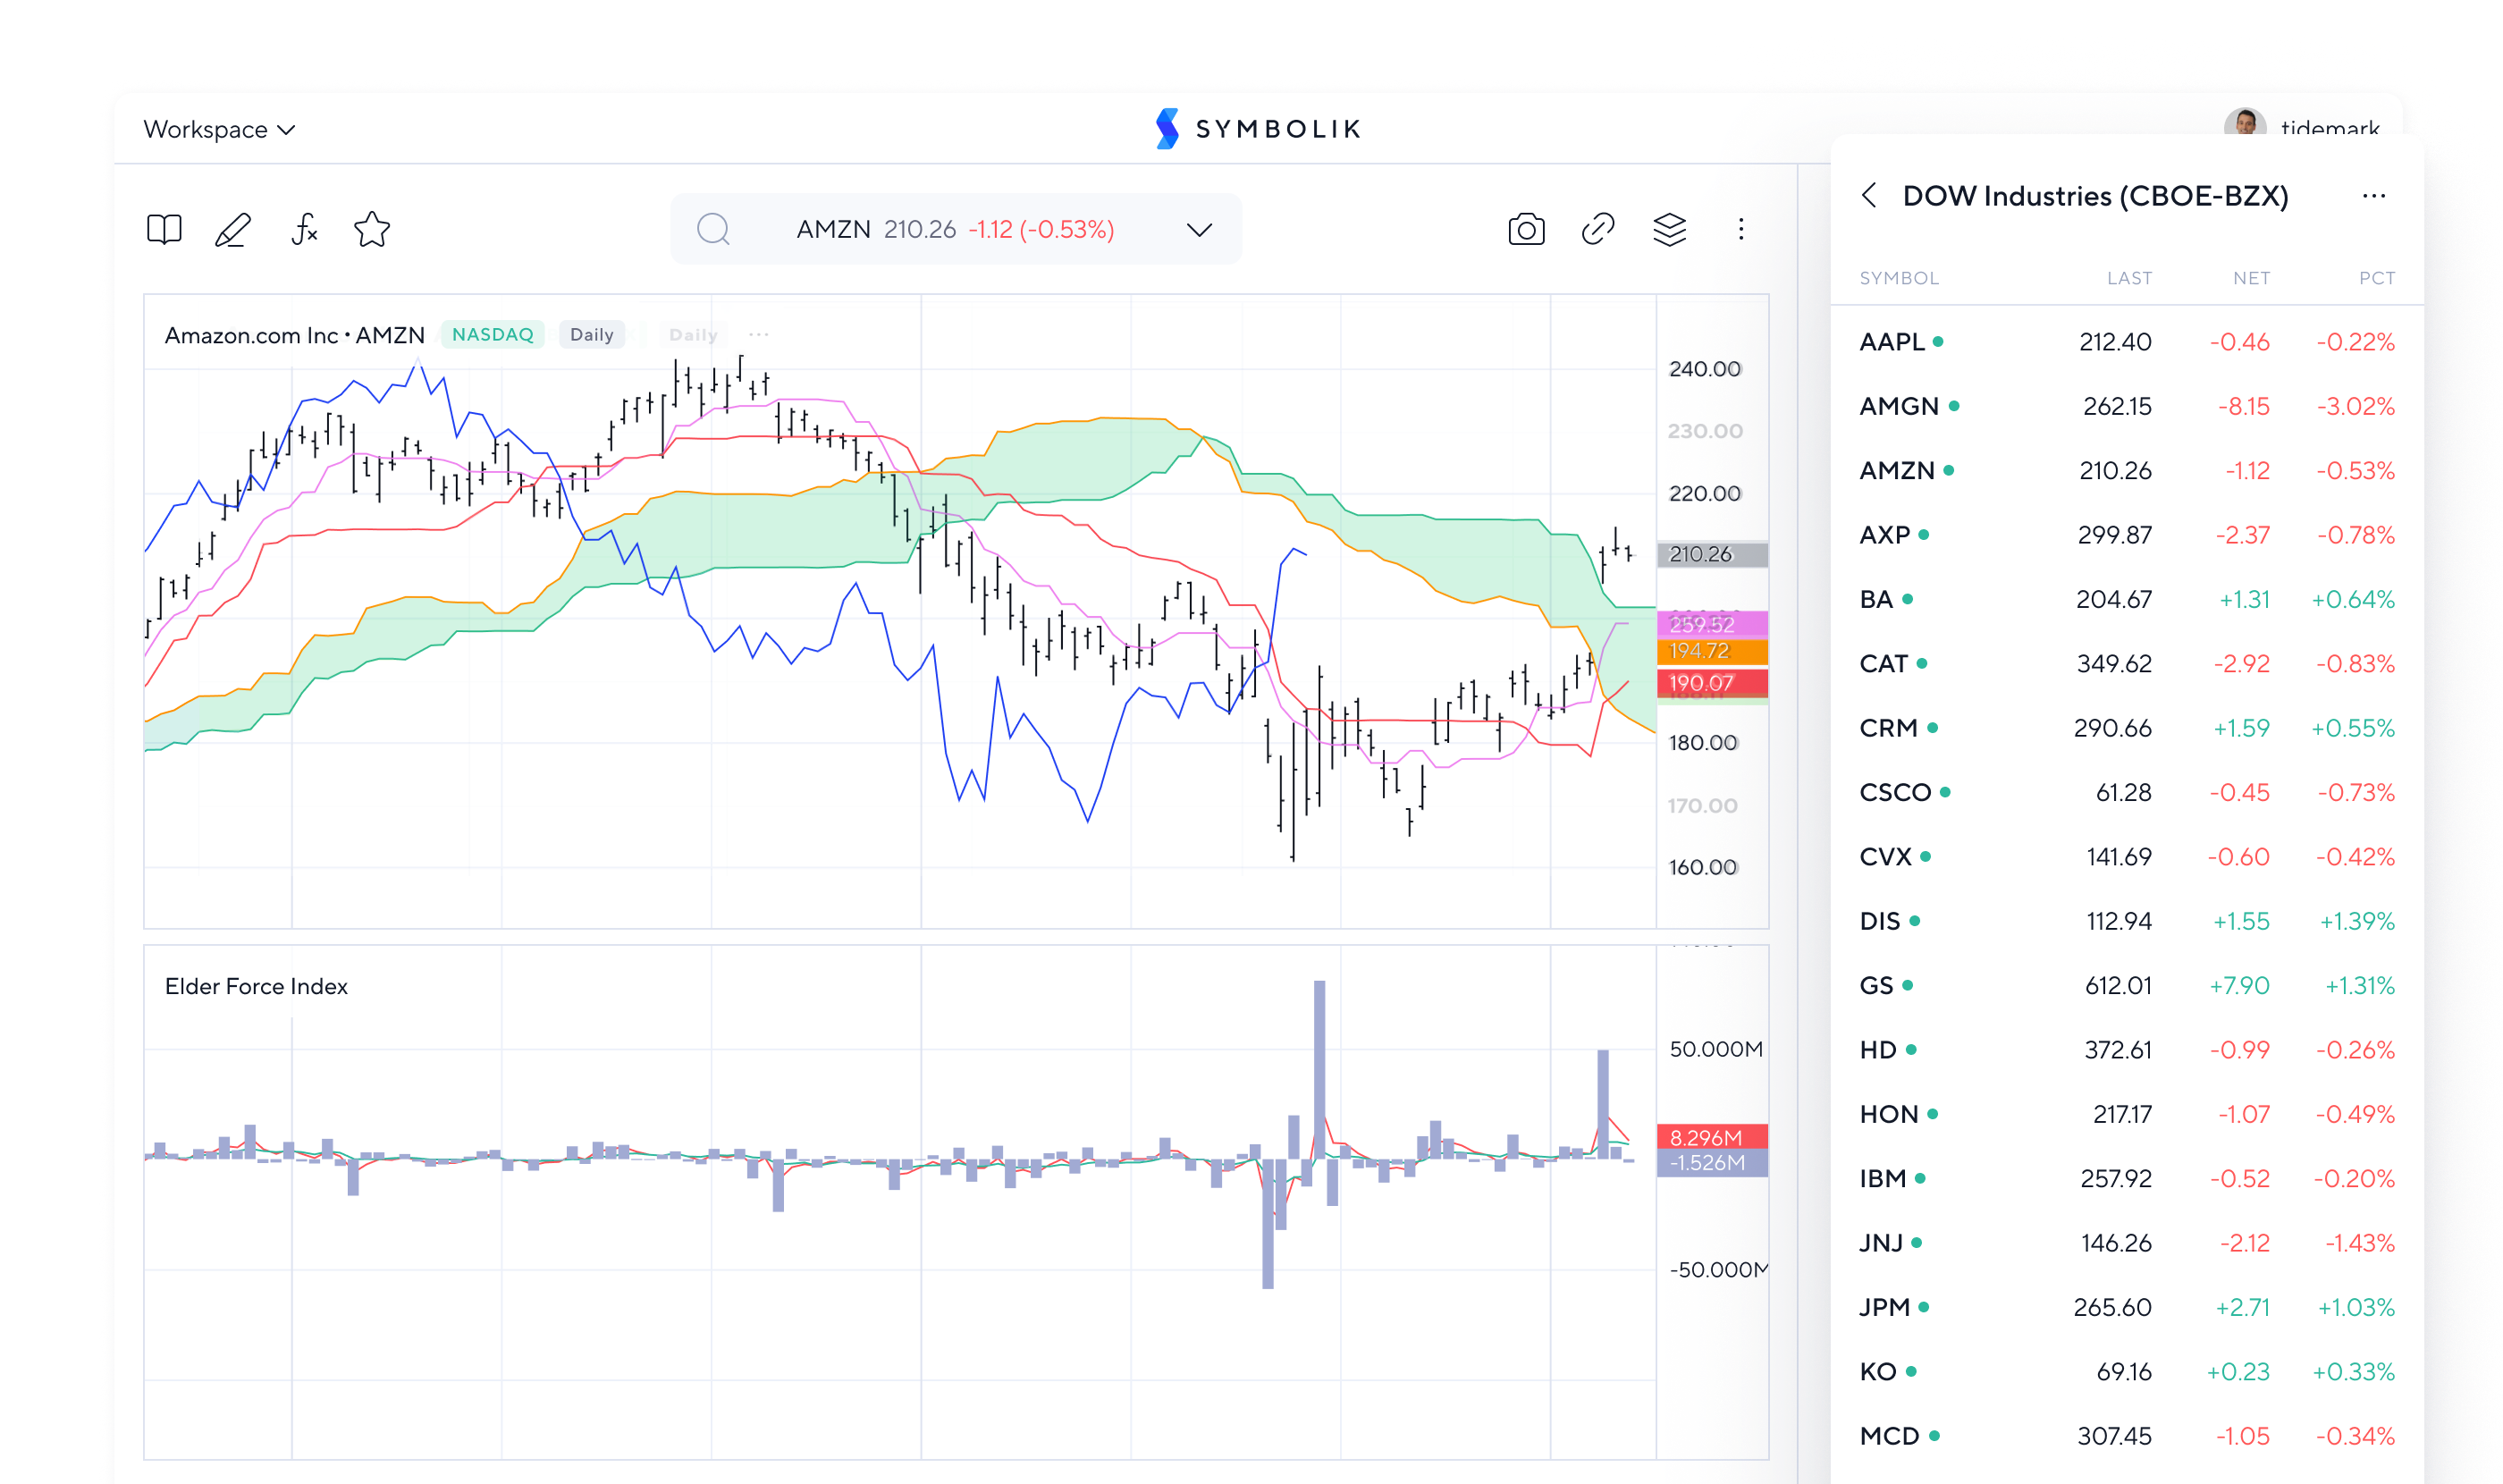The width and height of the screenshot is (2503, 1484).
Task: Copy chart link with the link icon
Action: [1598, 229]
